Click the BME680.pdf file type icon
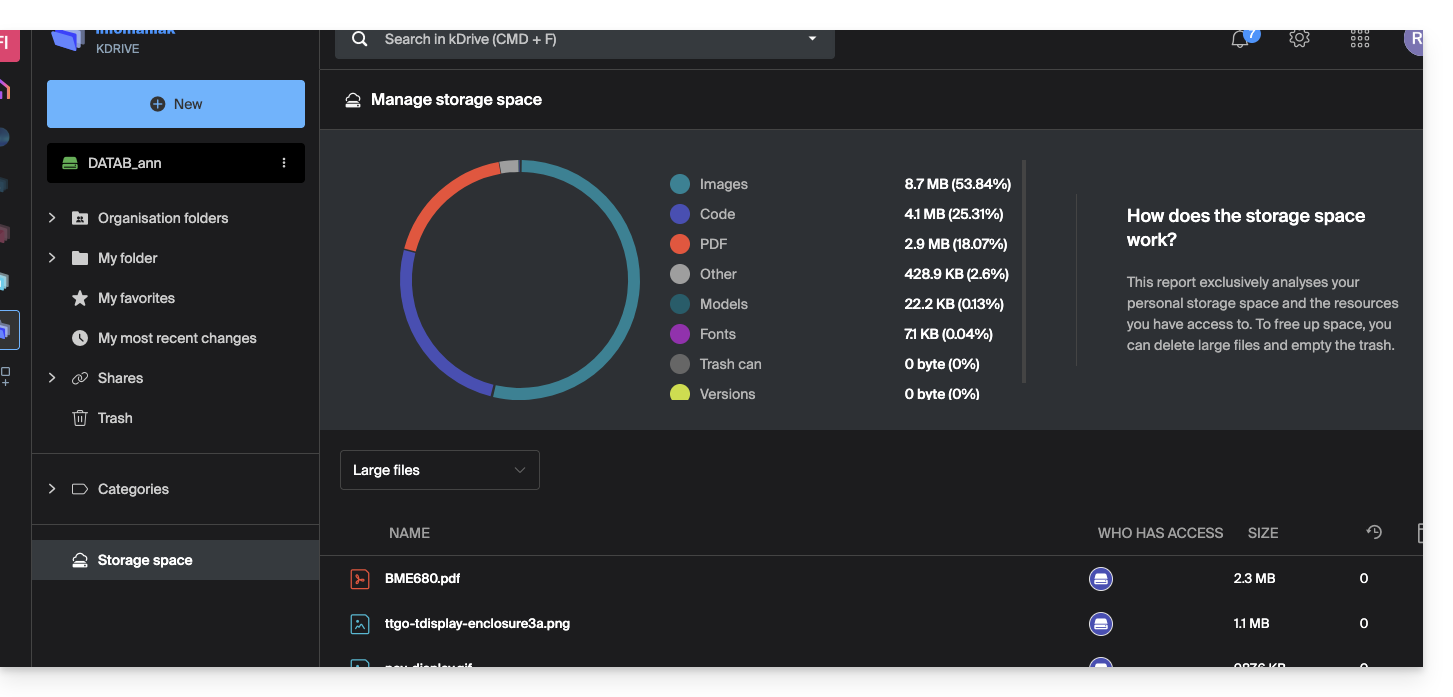 [360, 579]
